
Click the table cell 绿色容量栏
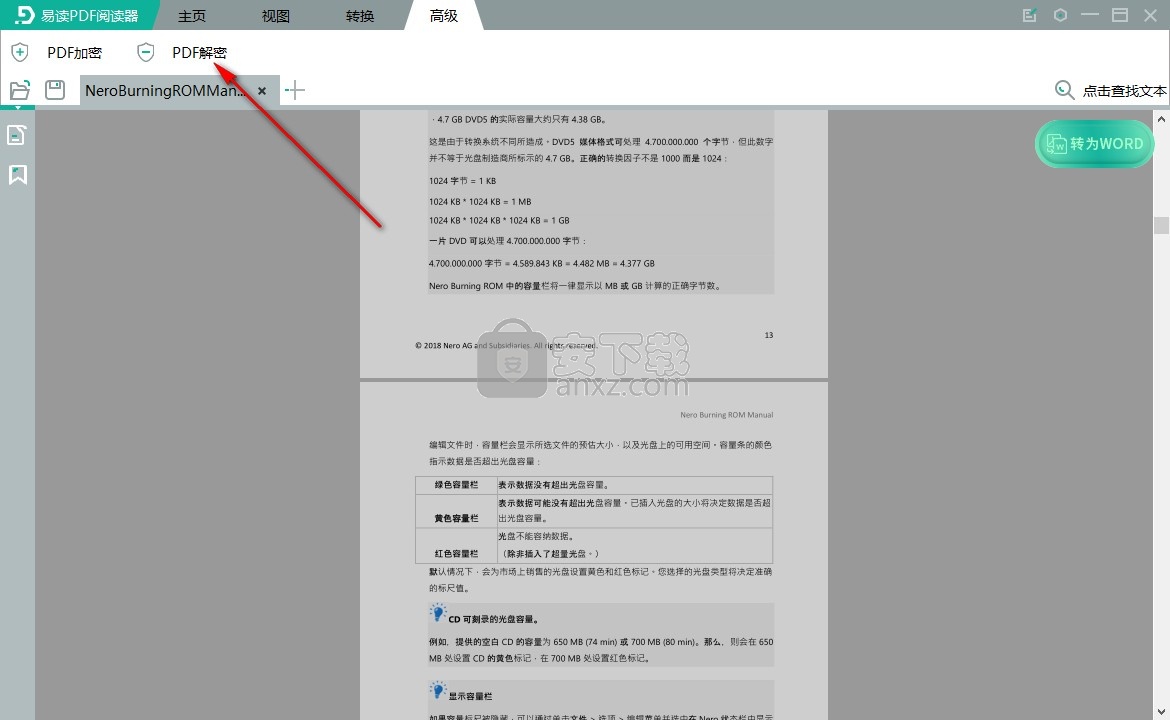point(457,485)
